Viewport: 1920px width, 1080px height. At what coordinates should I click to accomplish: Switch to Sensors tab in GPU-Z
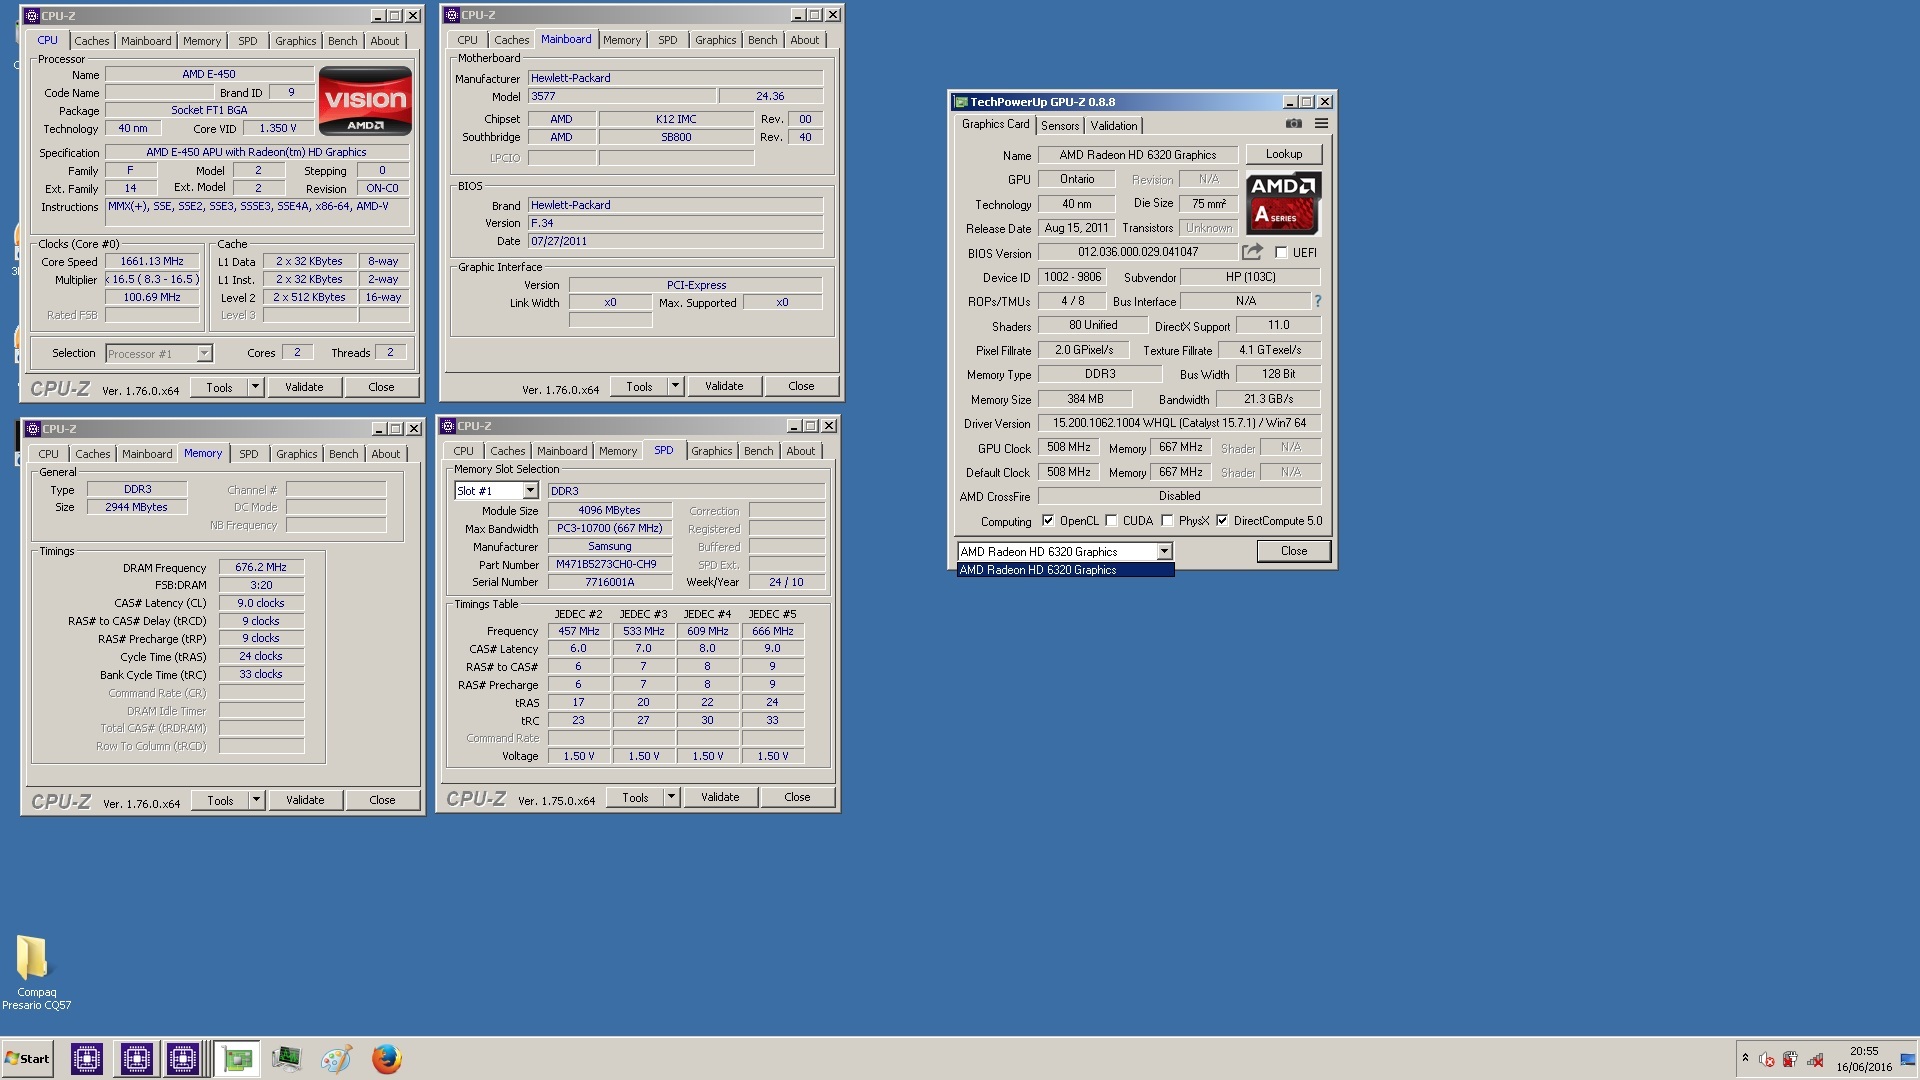pyautogui.click(x=1060, y=126)
